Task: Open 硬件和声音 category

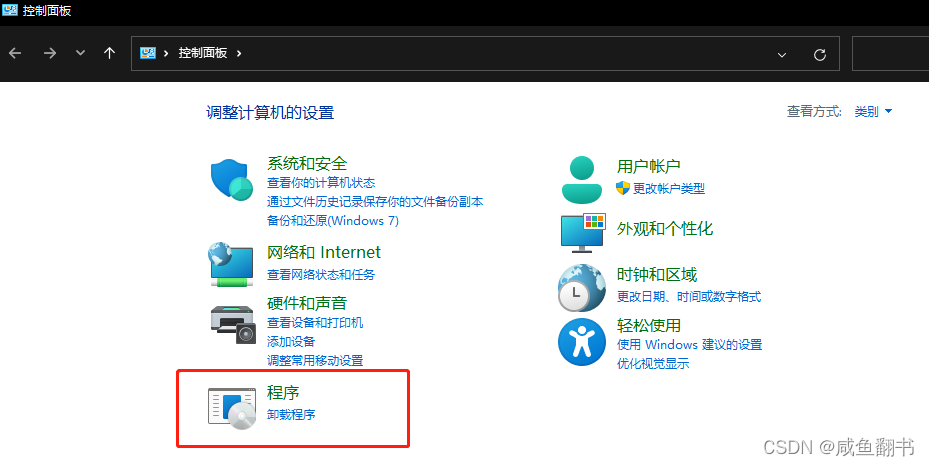Action: 307,303
